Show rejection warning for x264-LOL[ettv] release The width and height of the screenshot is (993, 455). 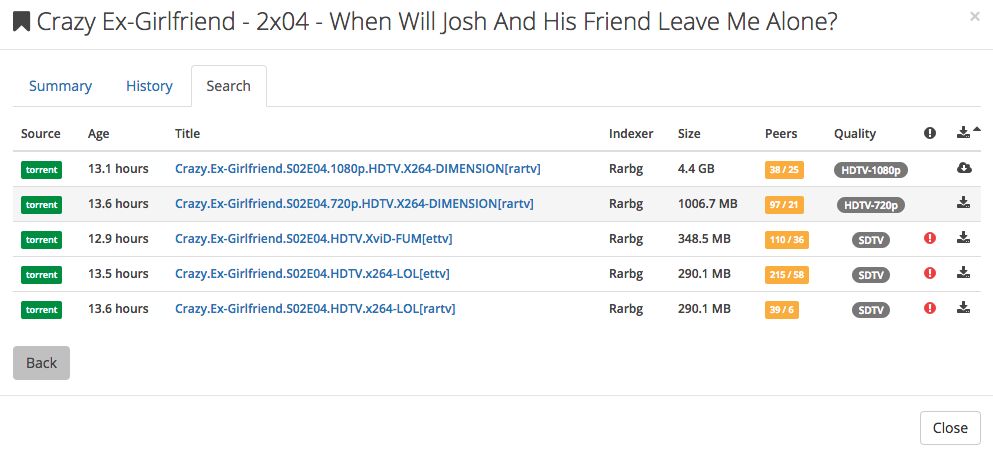930,273
